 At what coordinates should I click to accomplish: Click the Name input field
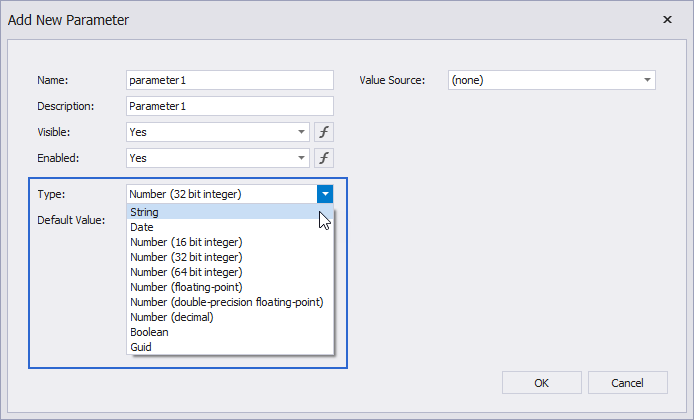click(x=230, y=80)
